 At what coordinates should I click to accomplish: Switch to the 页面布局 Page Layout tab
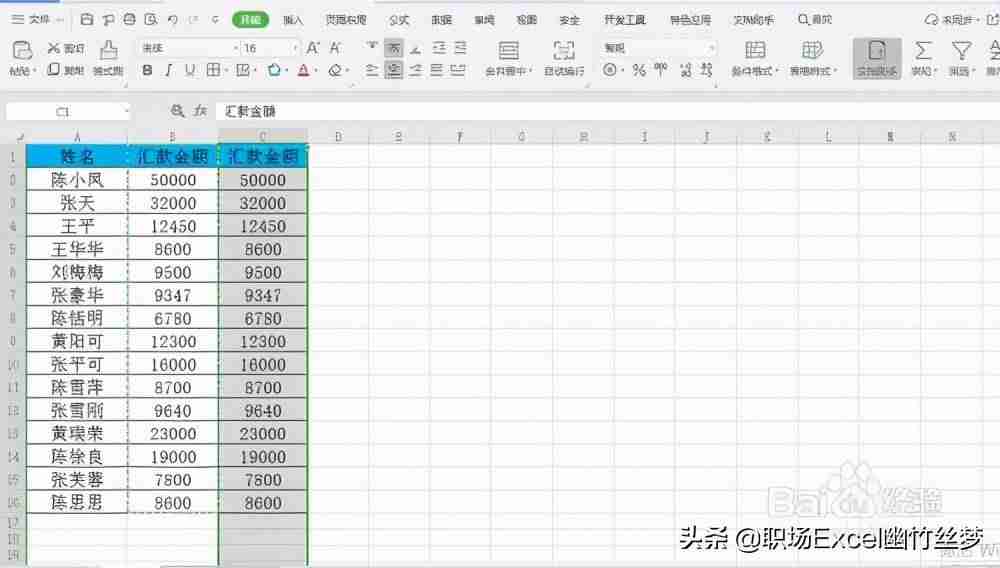[346, 20]
